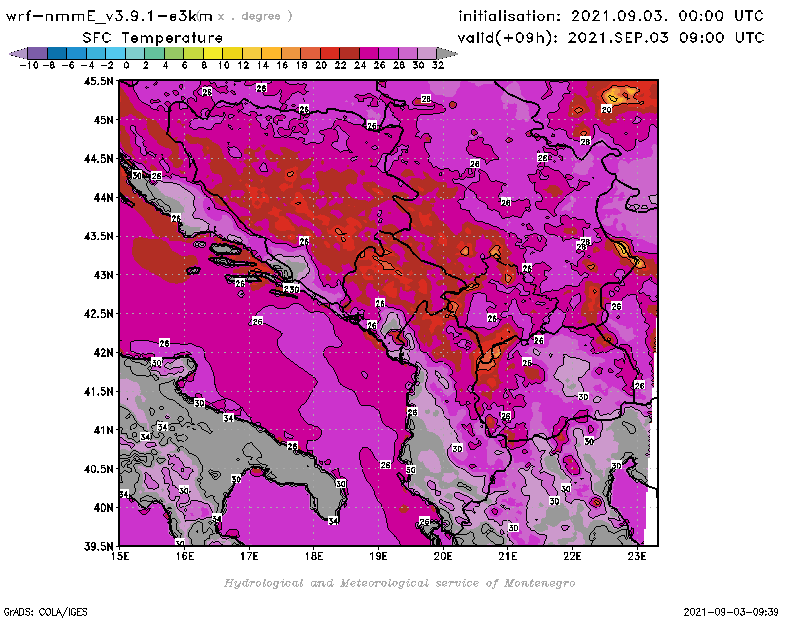Click the '43.5N' latitude axis label
The height and width of the screenshot is (618, 800).
coord(98,236)
